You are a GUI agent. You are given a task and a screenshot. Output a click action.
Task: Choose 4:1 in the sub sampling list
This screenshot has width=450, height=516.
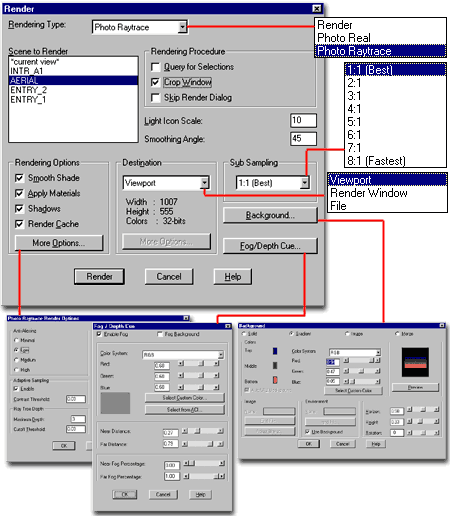[x=395, y=109]
